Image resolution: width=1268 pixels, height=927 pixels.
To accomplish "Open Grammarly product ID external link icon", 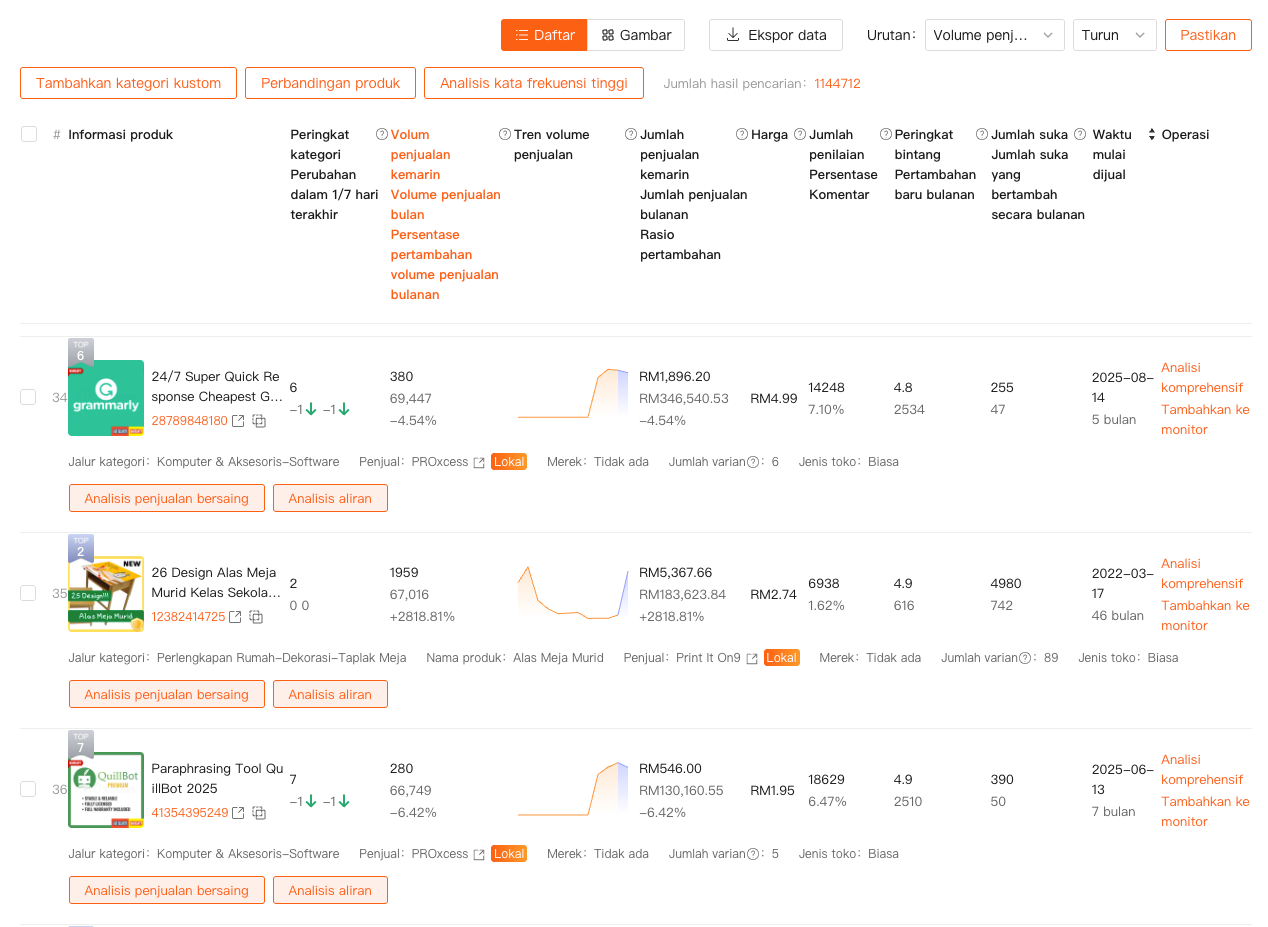I will click(x=238, y=421).
